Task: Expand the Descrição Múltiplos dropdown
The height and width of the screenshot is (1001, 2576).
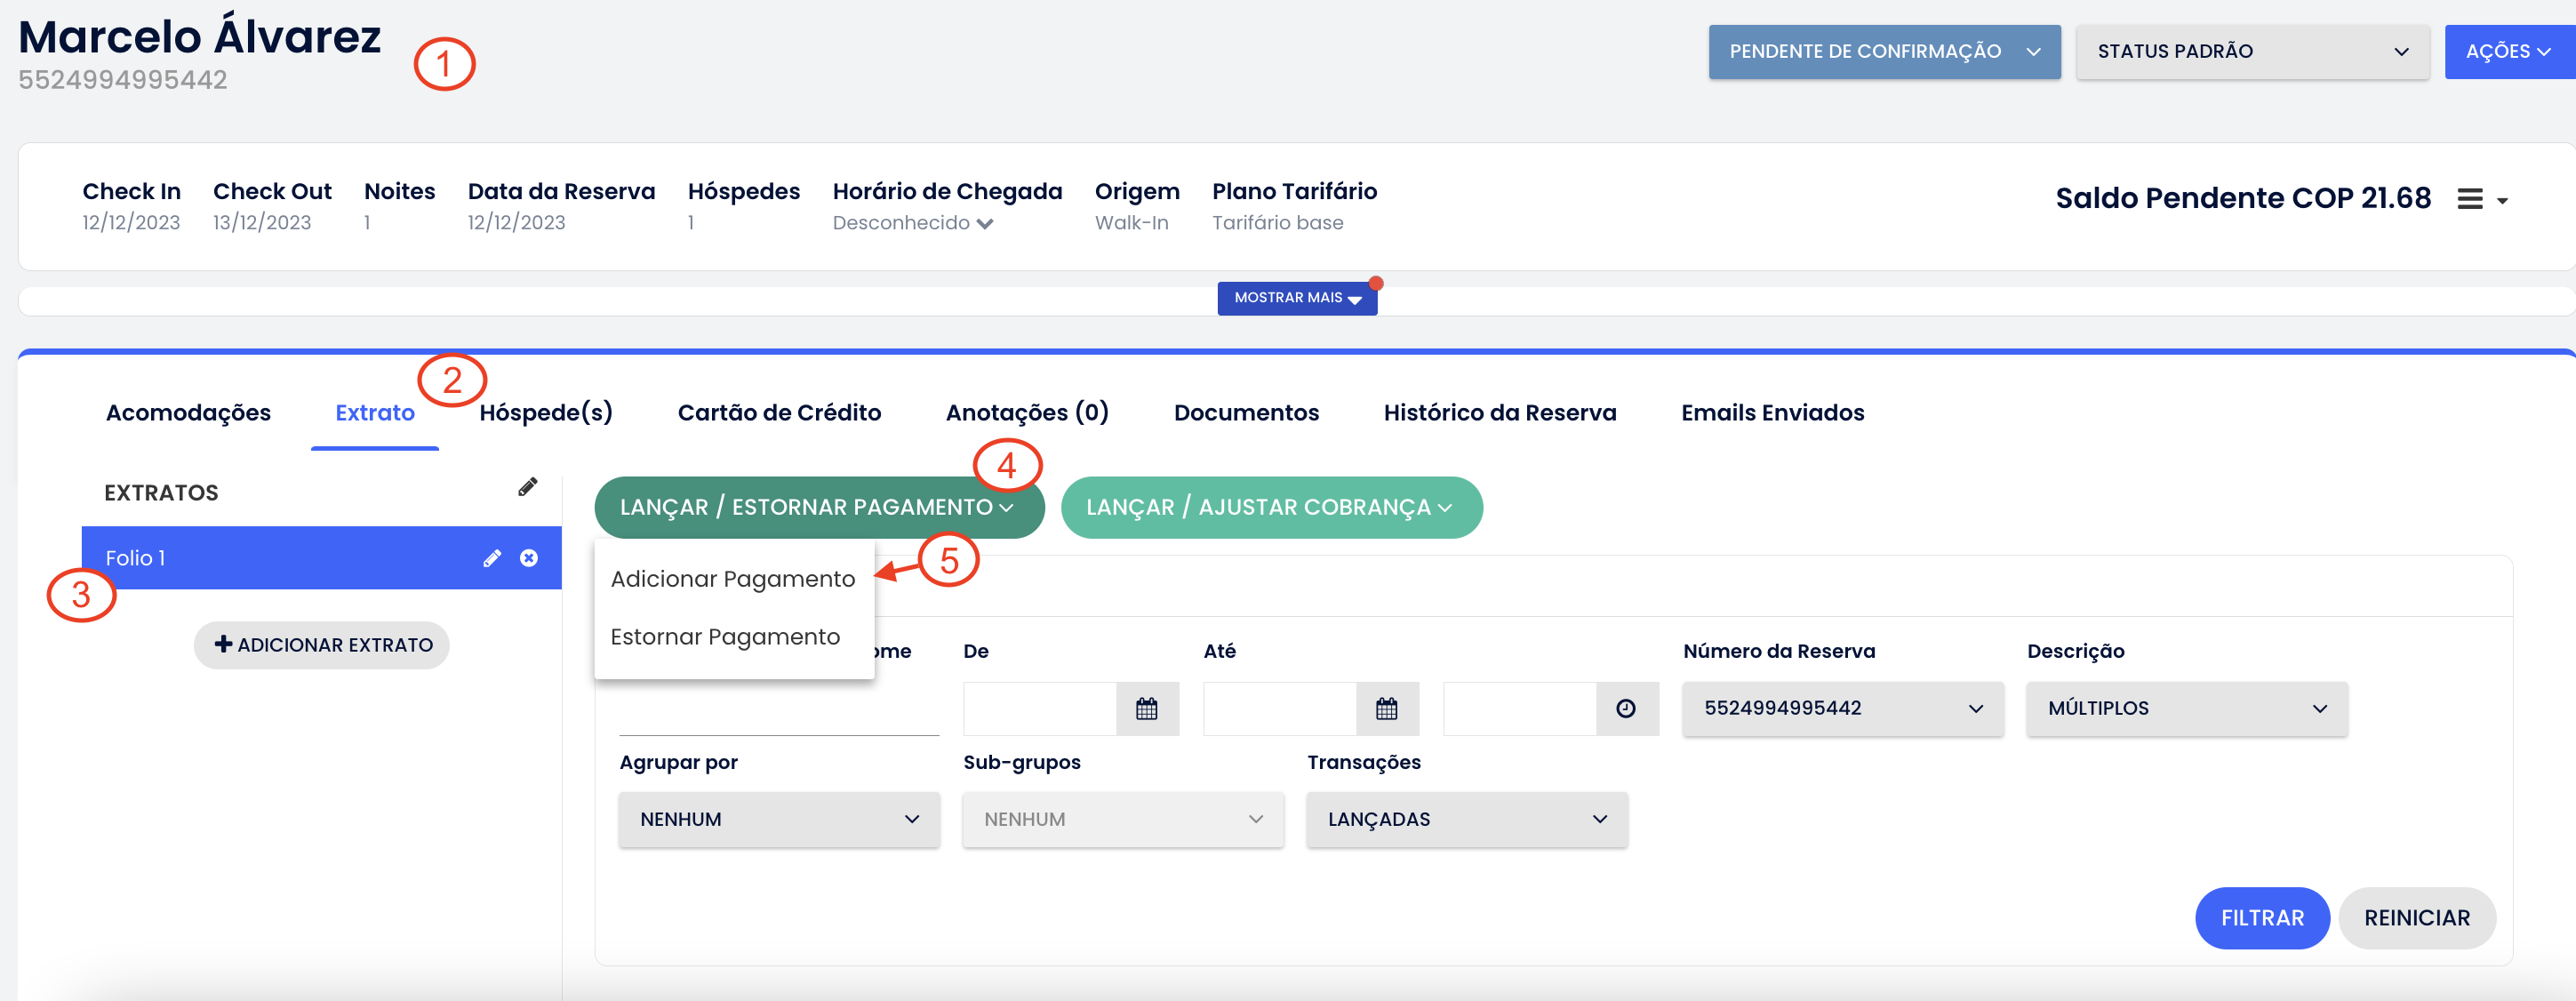Action: [2186, 709]
